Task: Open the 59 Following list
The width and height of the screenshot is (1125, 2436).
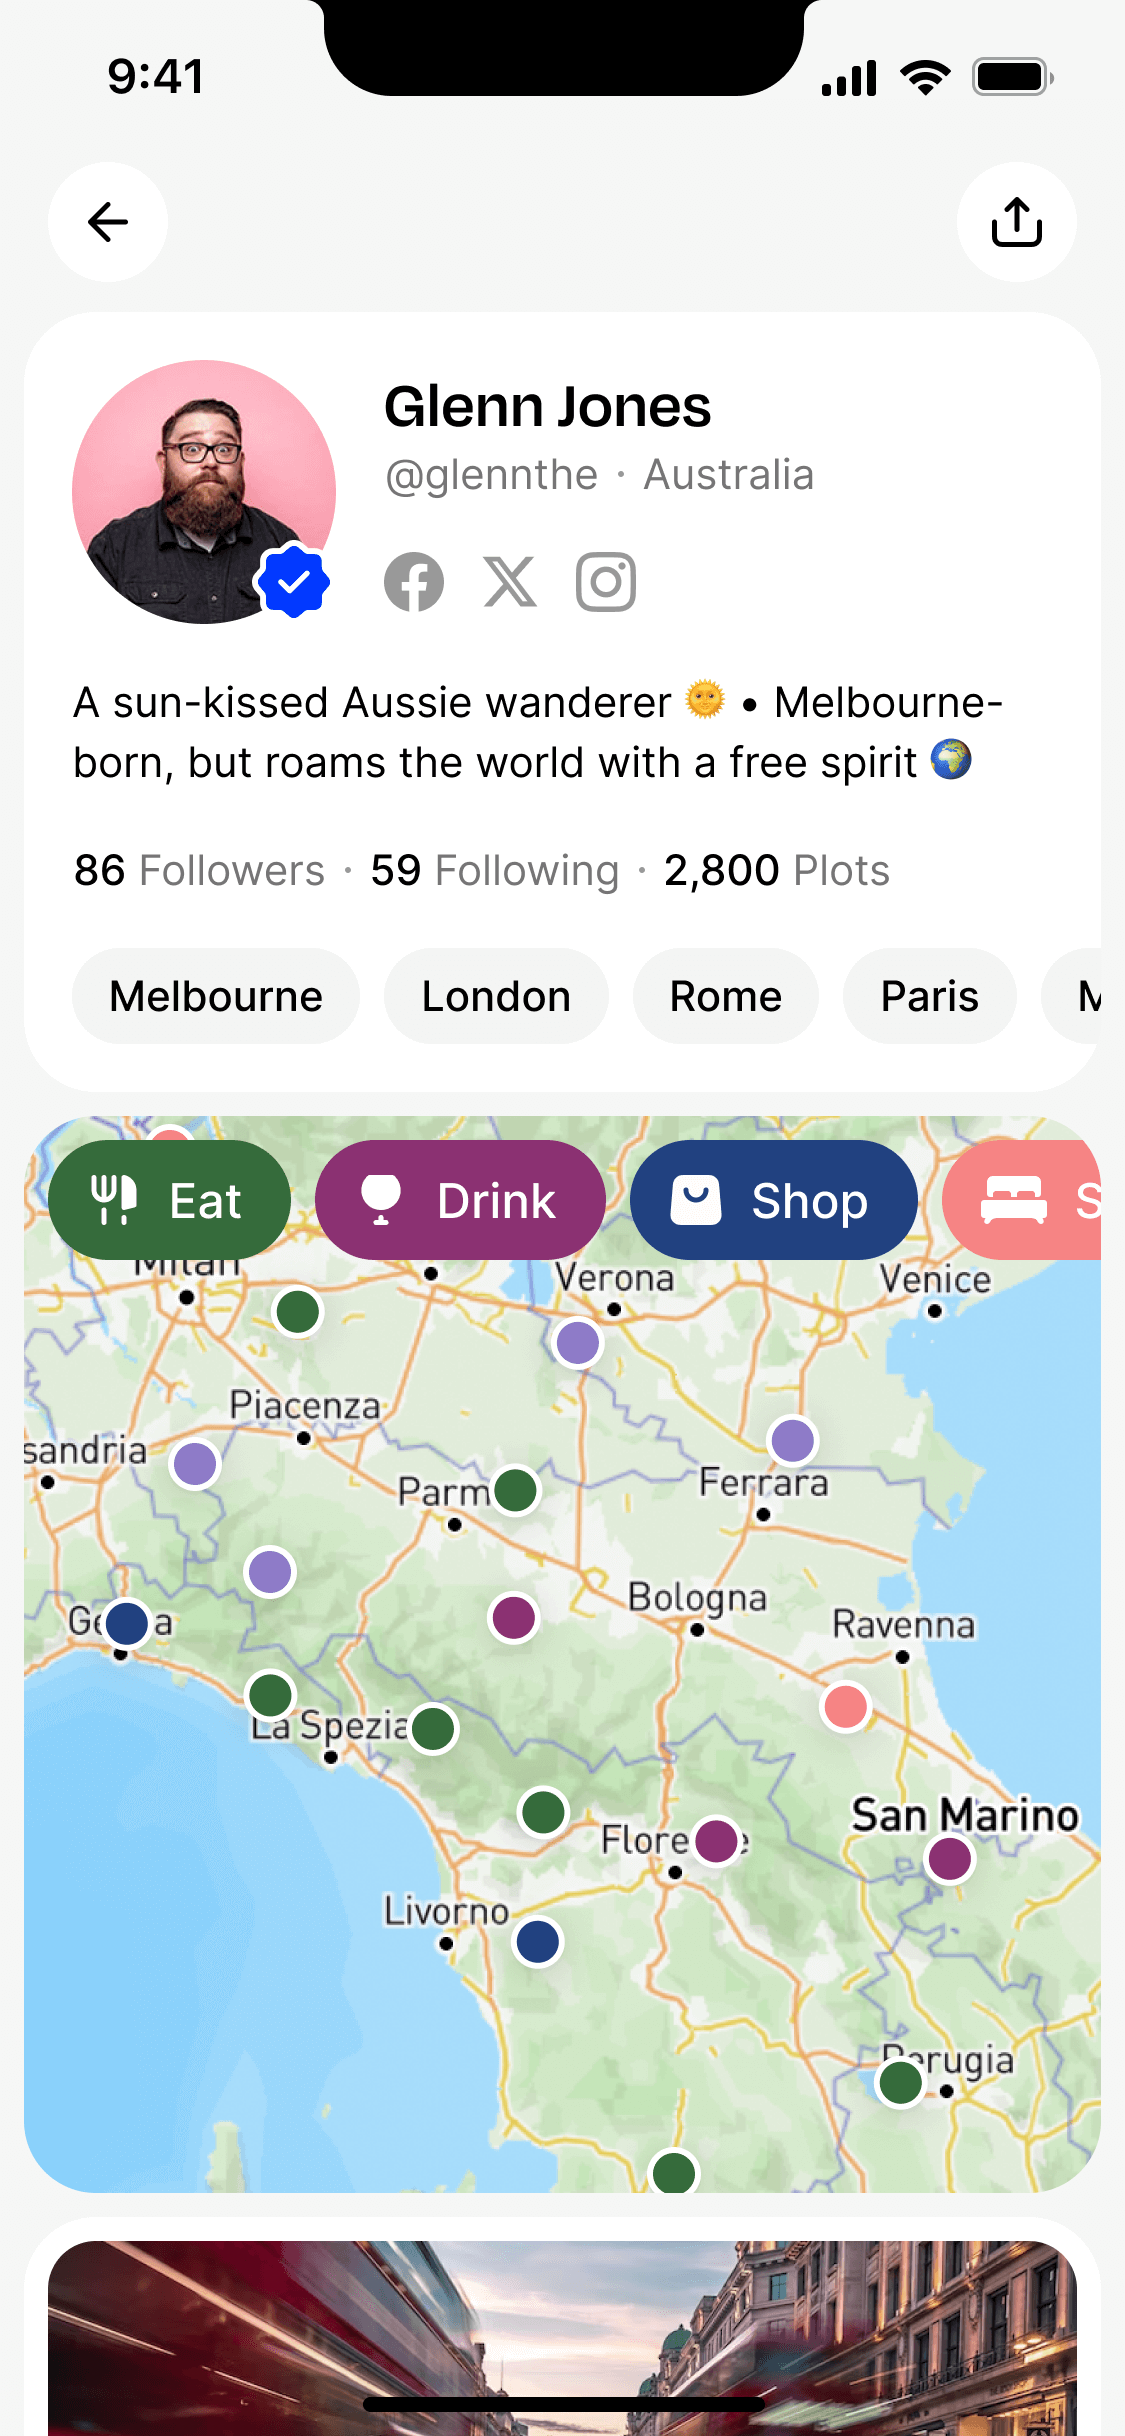Action: [495, 870]
